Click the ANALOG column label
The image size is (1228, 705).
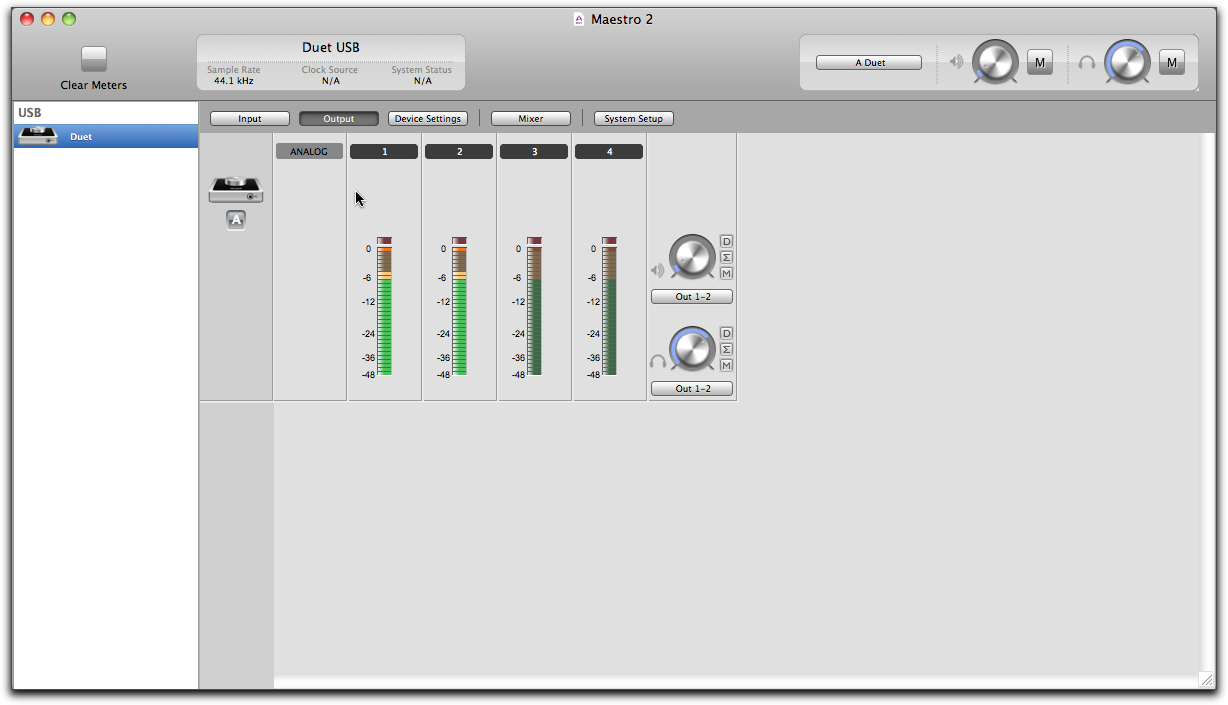(x=310, y=152)
